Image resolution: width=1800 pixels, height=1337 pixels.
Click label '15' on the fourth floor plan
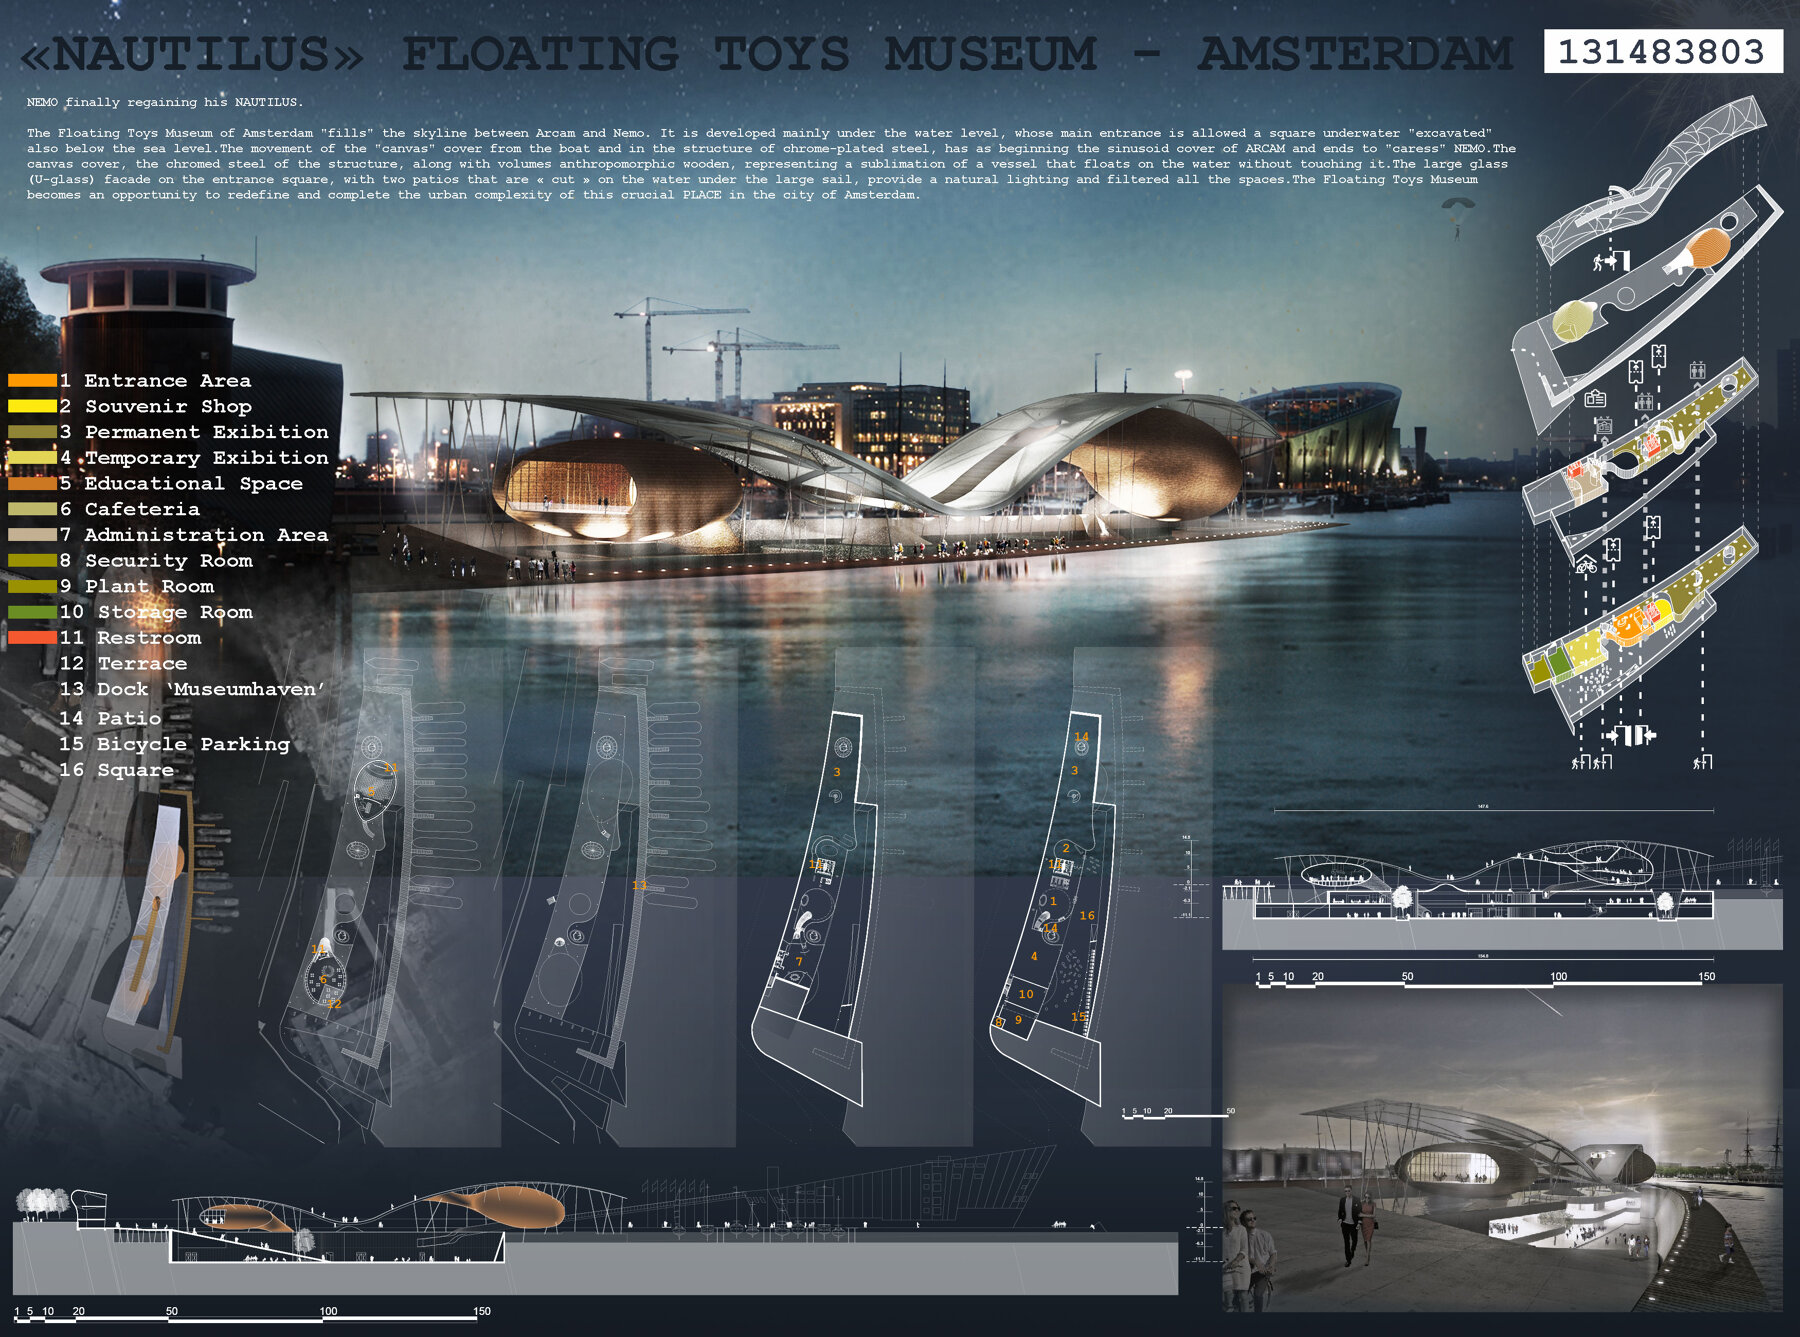1078,1017
